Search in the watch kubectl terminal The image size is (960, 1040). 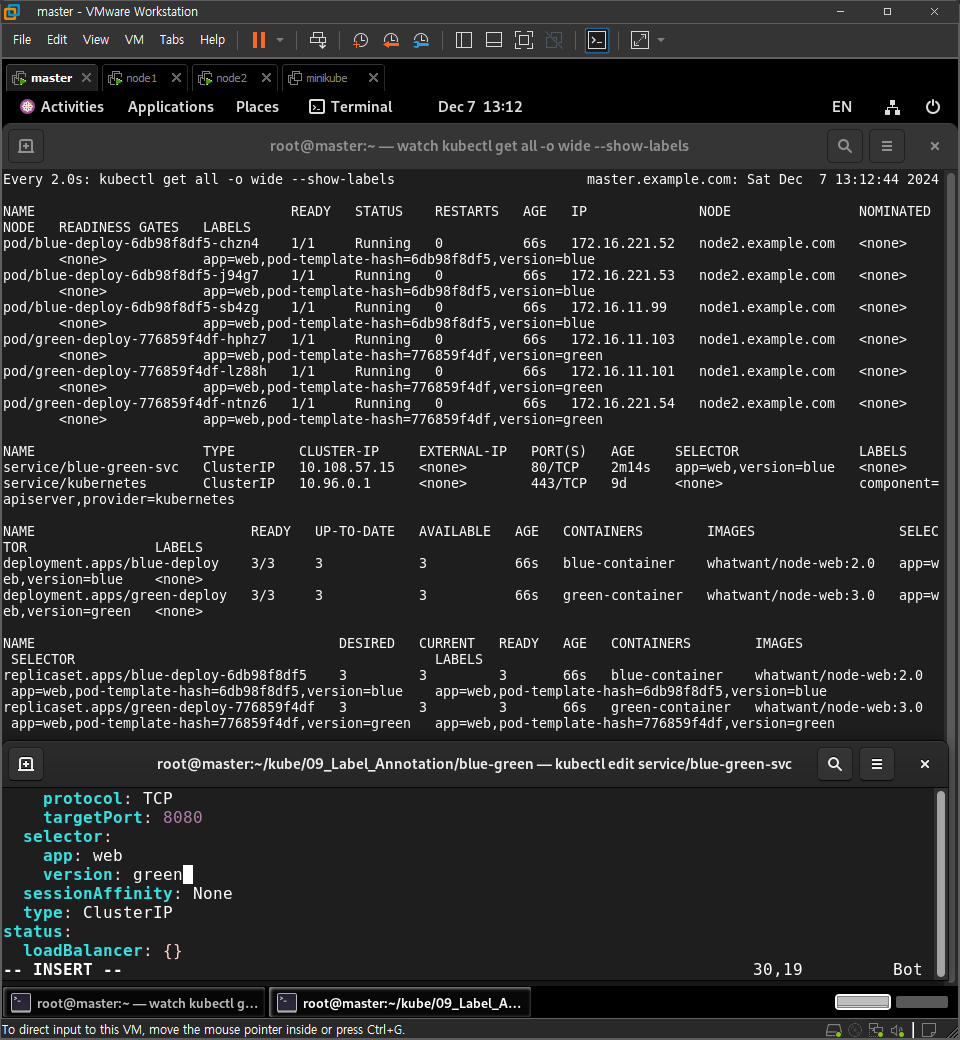tap(844, 146)
